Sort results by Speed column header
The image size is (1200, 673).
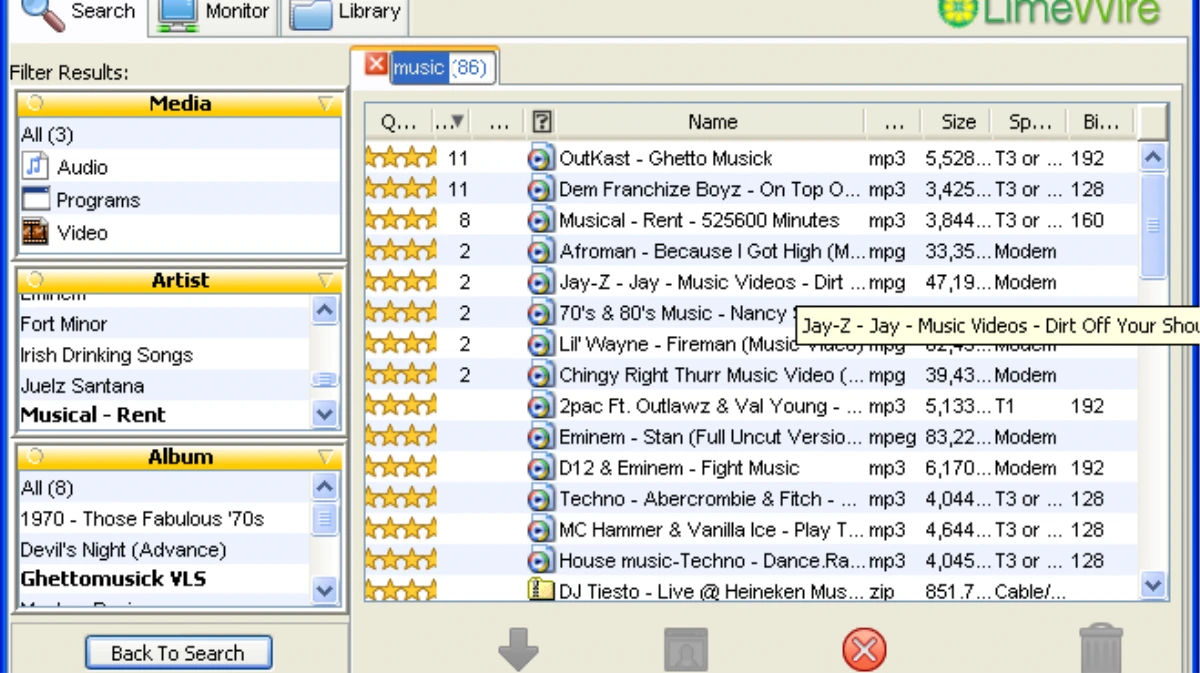click(1029, 122)
